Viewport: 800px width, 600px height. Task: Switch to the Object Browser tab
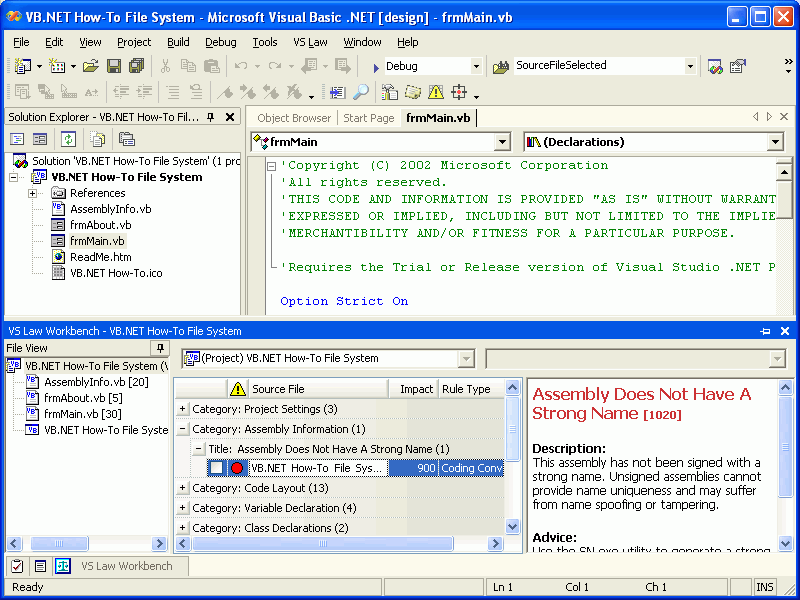(294, 118)
